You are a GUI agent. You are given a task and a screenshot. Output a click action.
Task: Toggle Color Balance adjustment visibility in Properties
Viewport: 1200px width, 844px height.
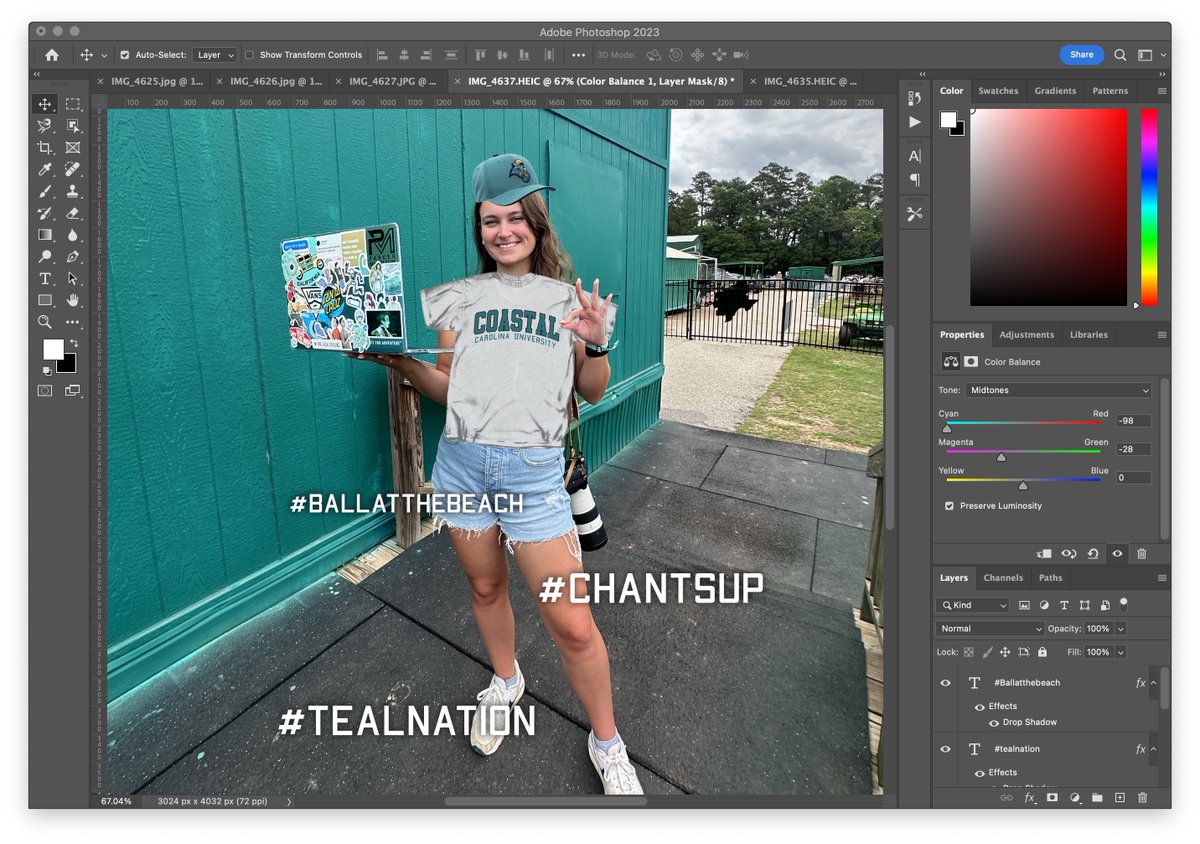(1117, 553)
